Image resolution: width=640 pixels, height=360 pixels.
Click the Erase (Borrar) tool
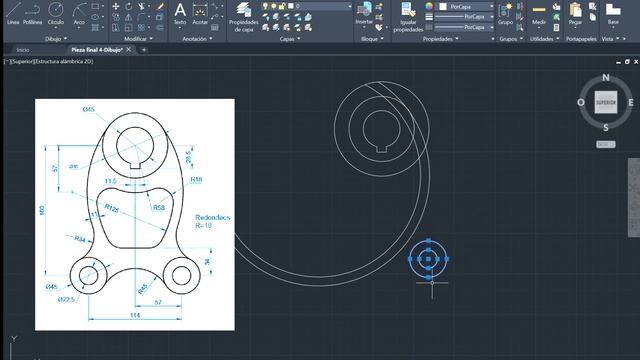[160, 7]
